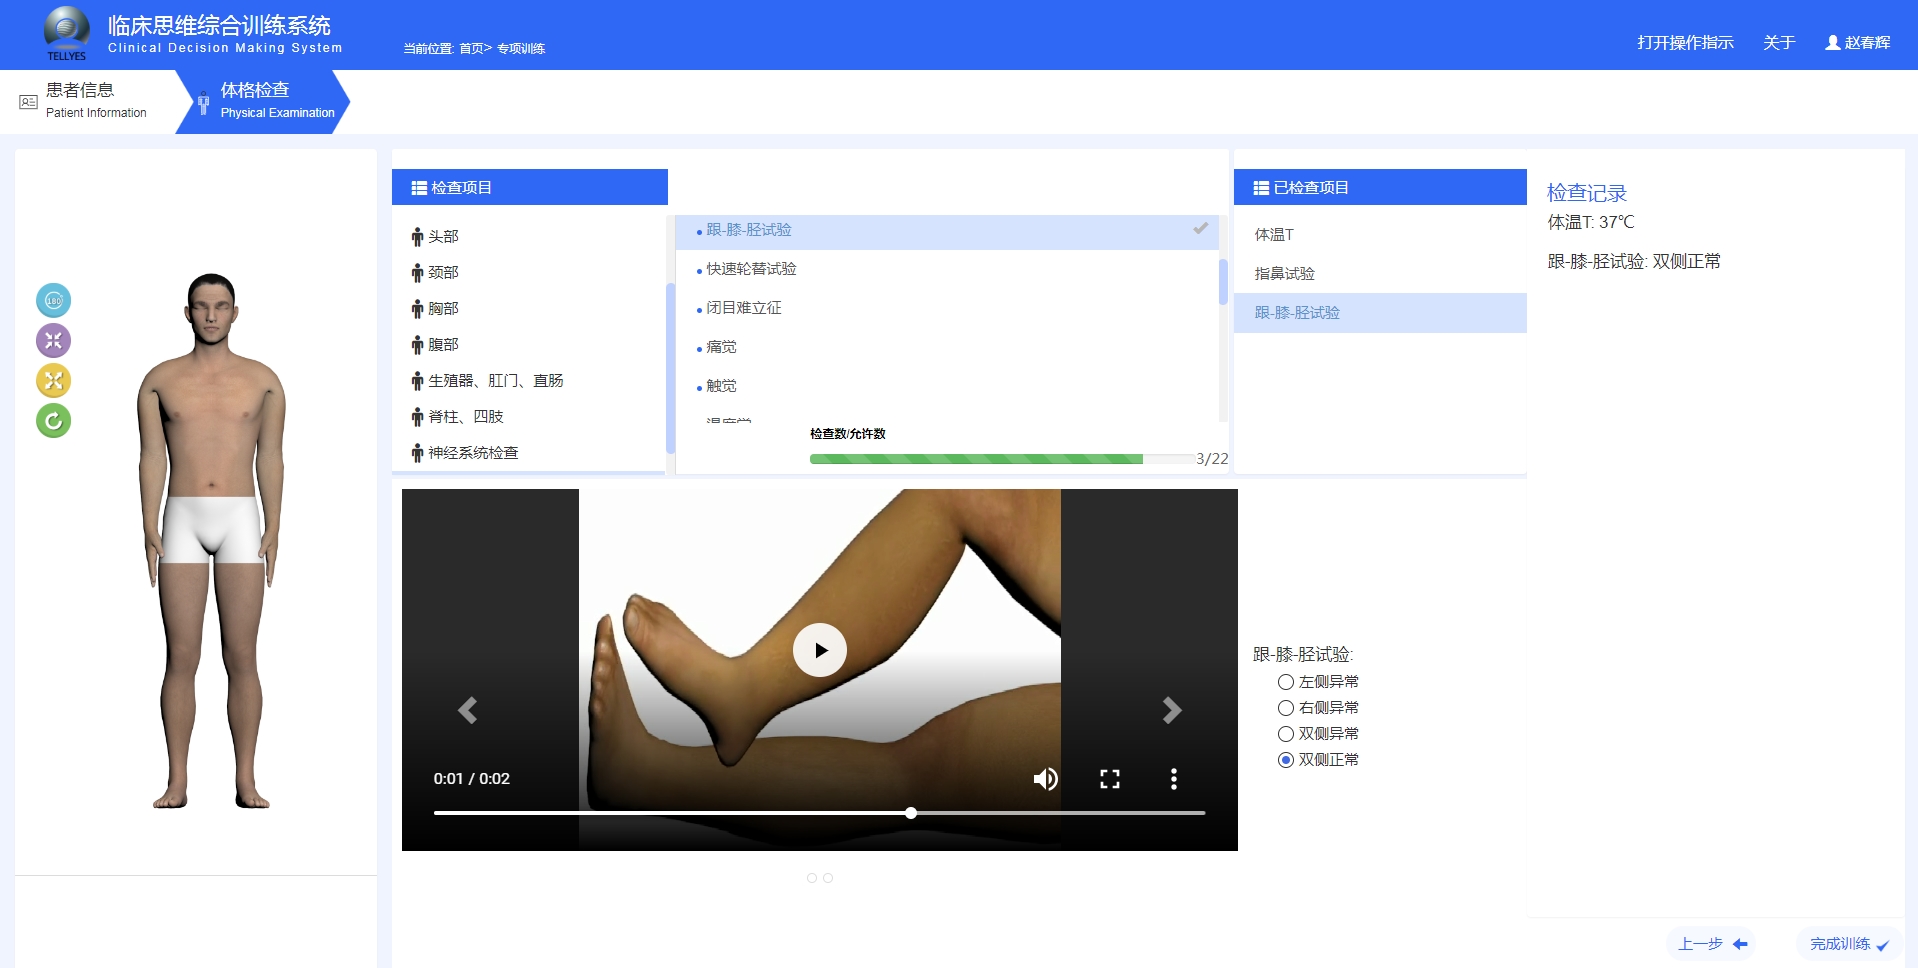This screenshot has height=968, width=1918.
Task: Click the checkmark on 跟-膝-胫试验 row
Action: coord(1201,229)
